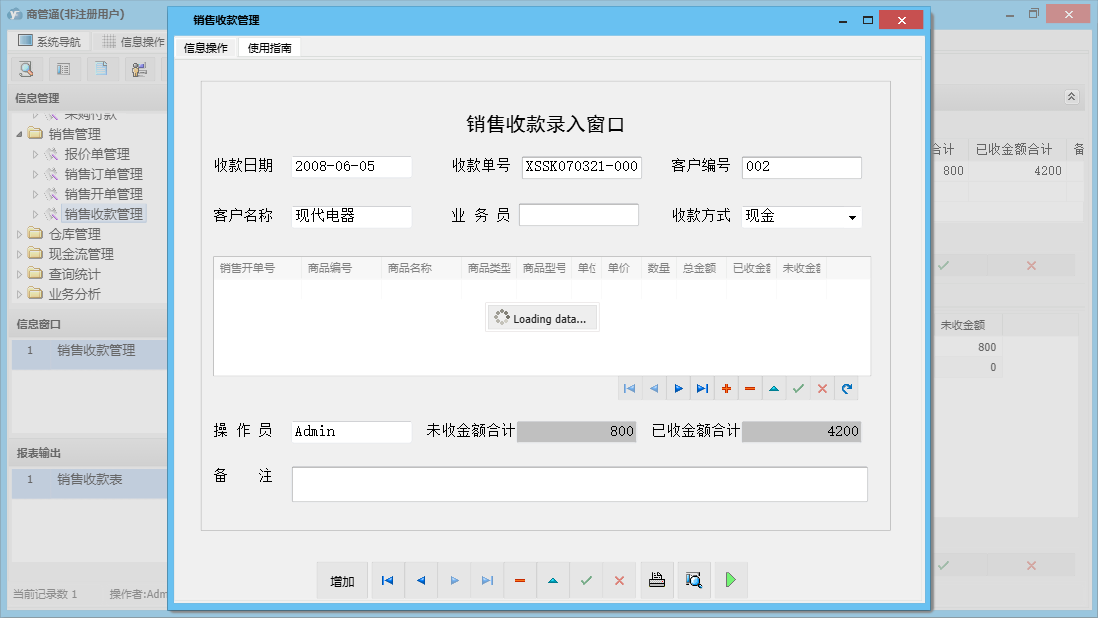Viewport: 1098px width, 618px height.
Task: Click the last record navigation icon
Action: pyautogui.click(x=702, y=388)
